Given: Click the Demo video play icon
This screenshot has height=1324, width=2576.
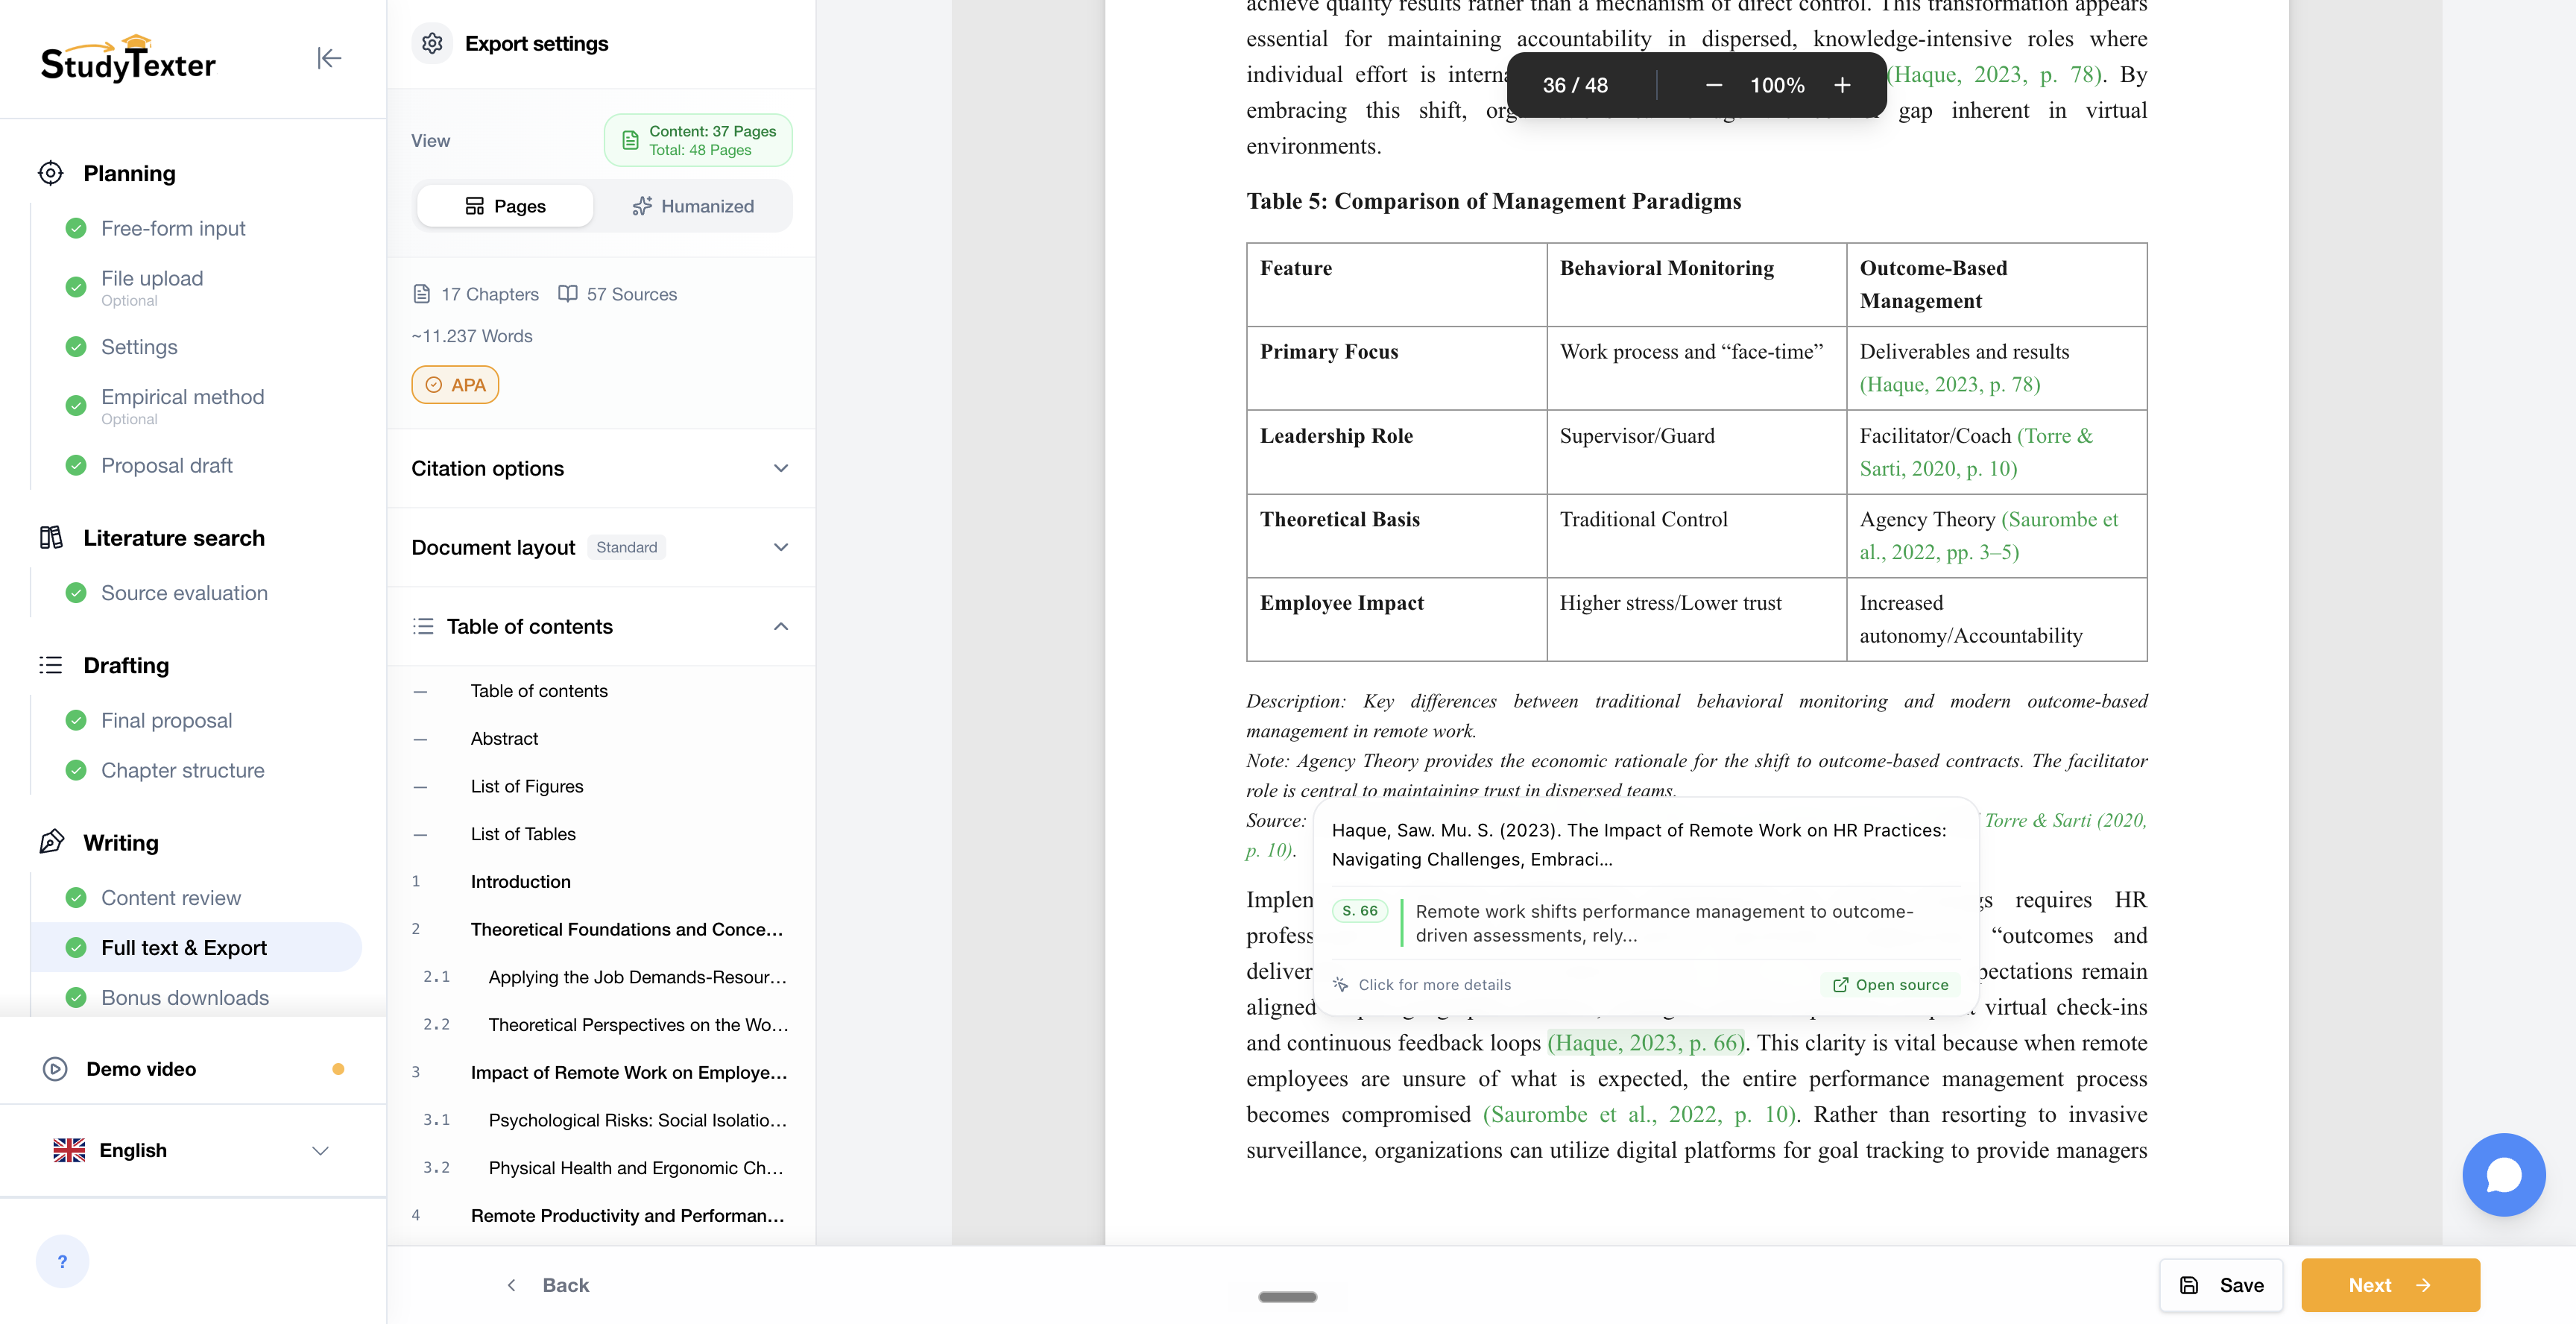Looking at the screenshot, I should (x=55, y=1069).
